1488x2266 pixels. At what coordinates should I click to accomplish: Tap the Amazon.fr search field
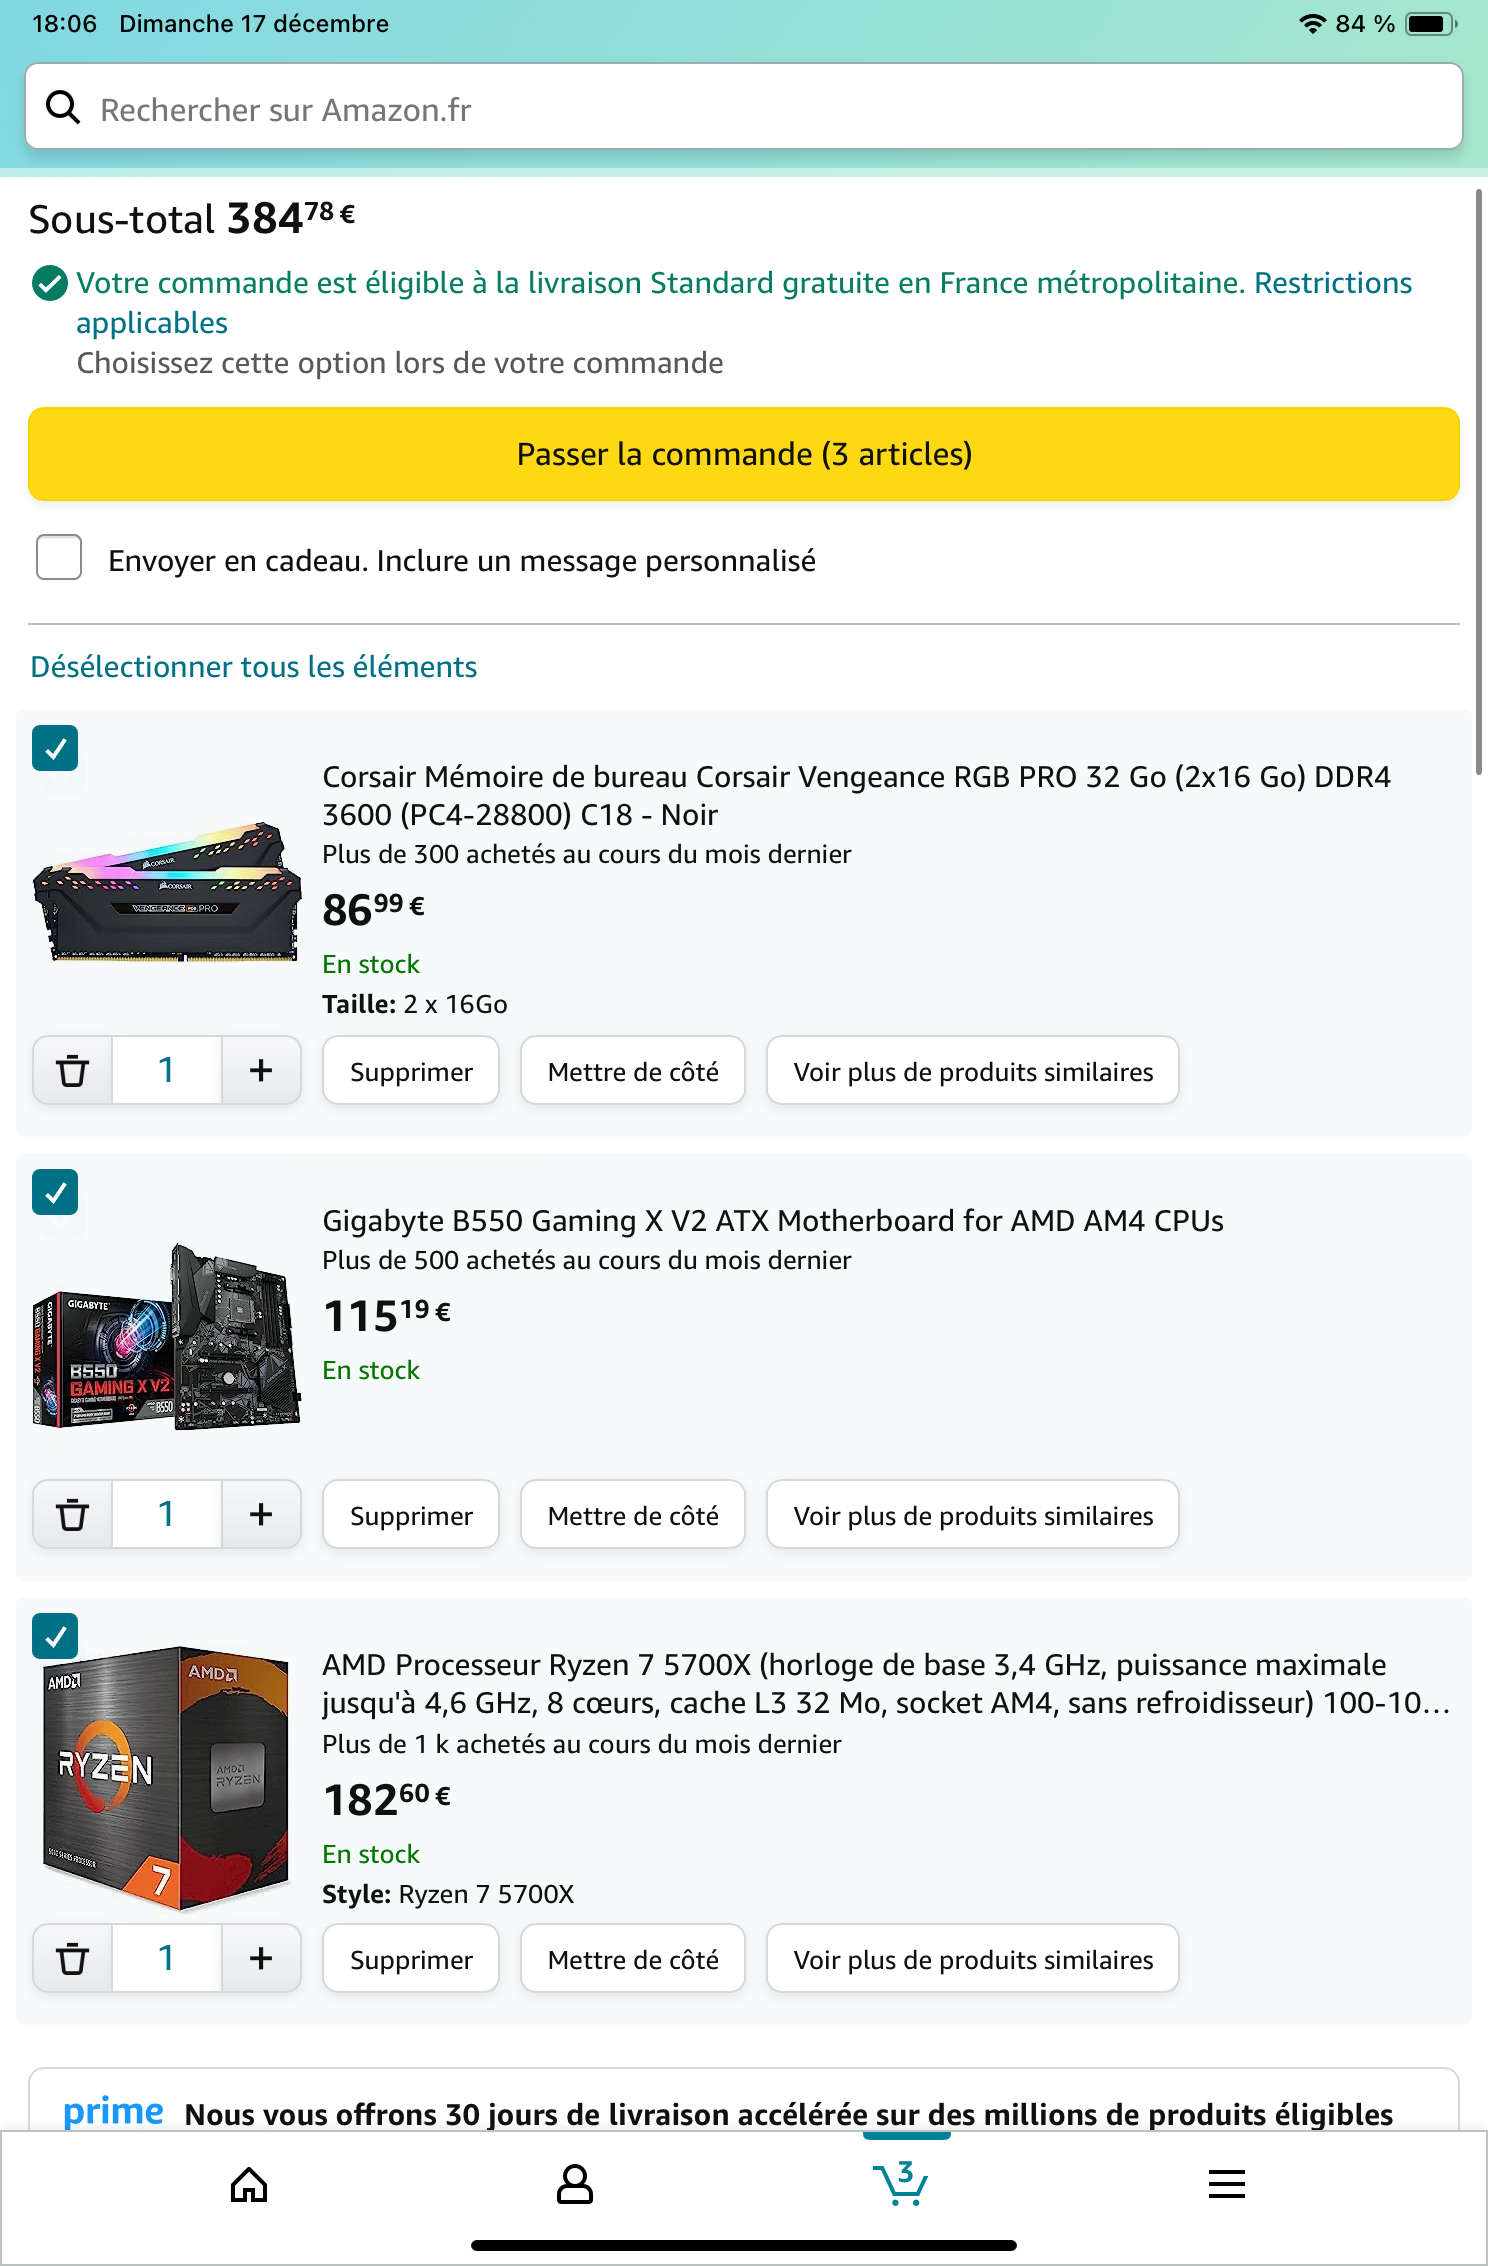(x=744, y=108)
